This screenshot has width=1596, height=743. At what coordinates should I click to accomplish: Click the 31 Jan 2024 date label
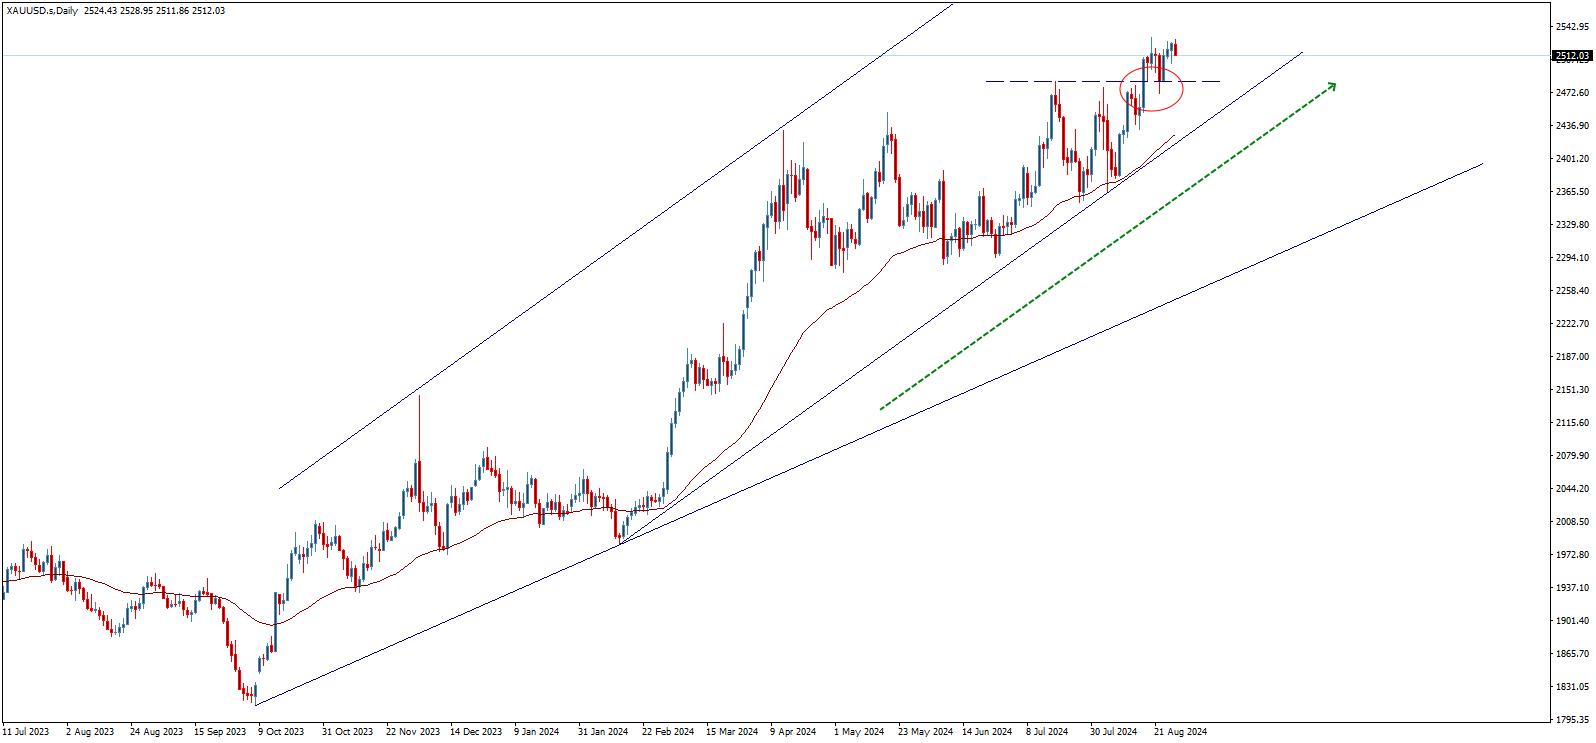coord(603,732)
